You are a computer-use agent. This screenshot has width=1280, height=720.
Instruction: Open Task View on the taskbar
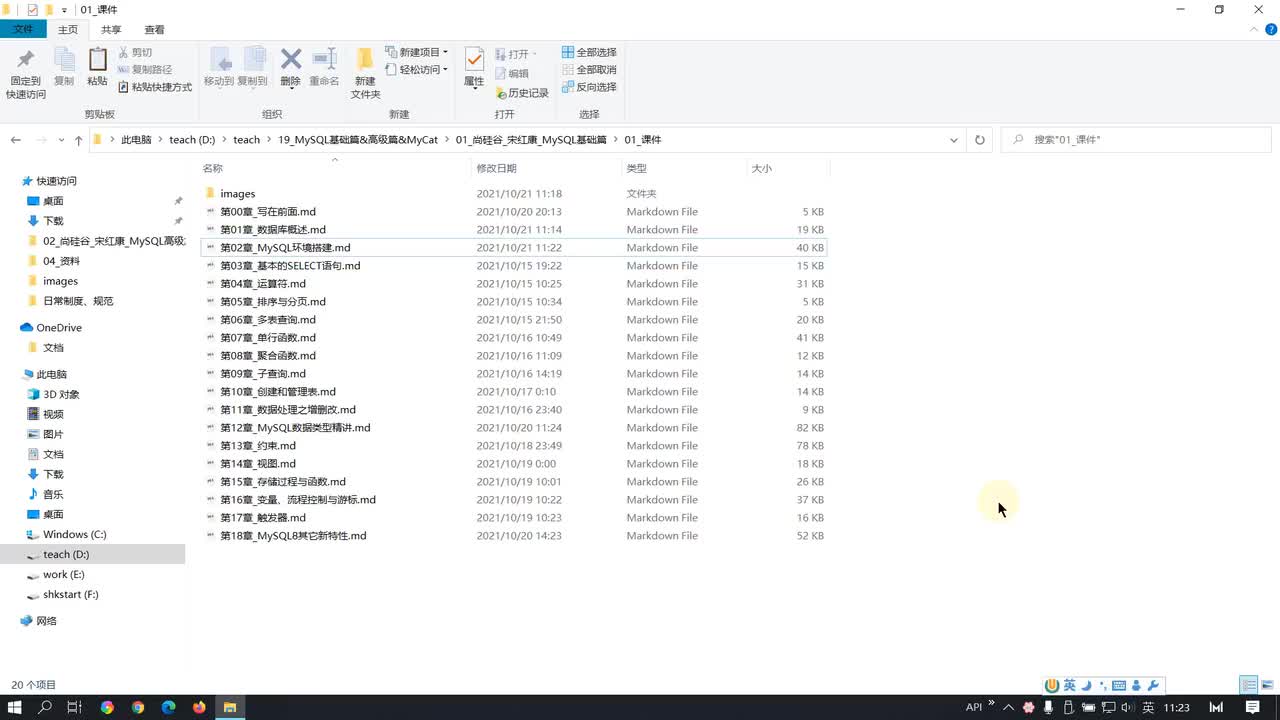[74, 707]
